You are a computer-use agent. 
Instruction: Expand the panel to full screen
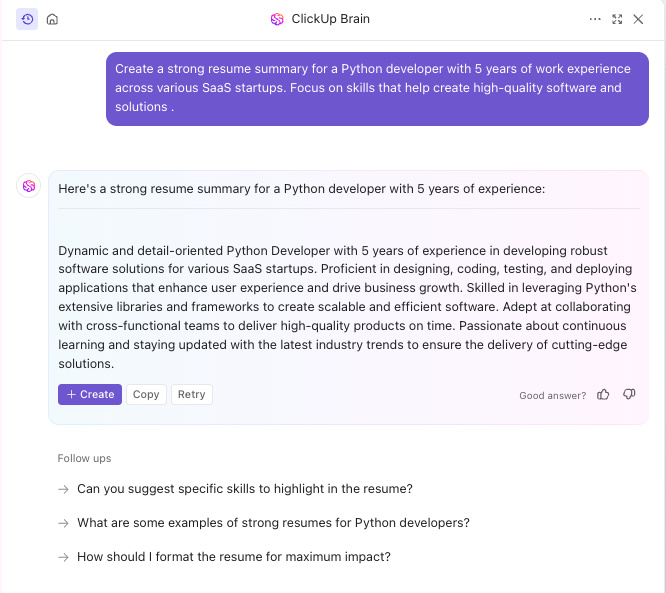617,19
